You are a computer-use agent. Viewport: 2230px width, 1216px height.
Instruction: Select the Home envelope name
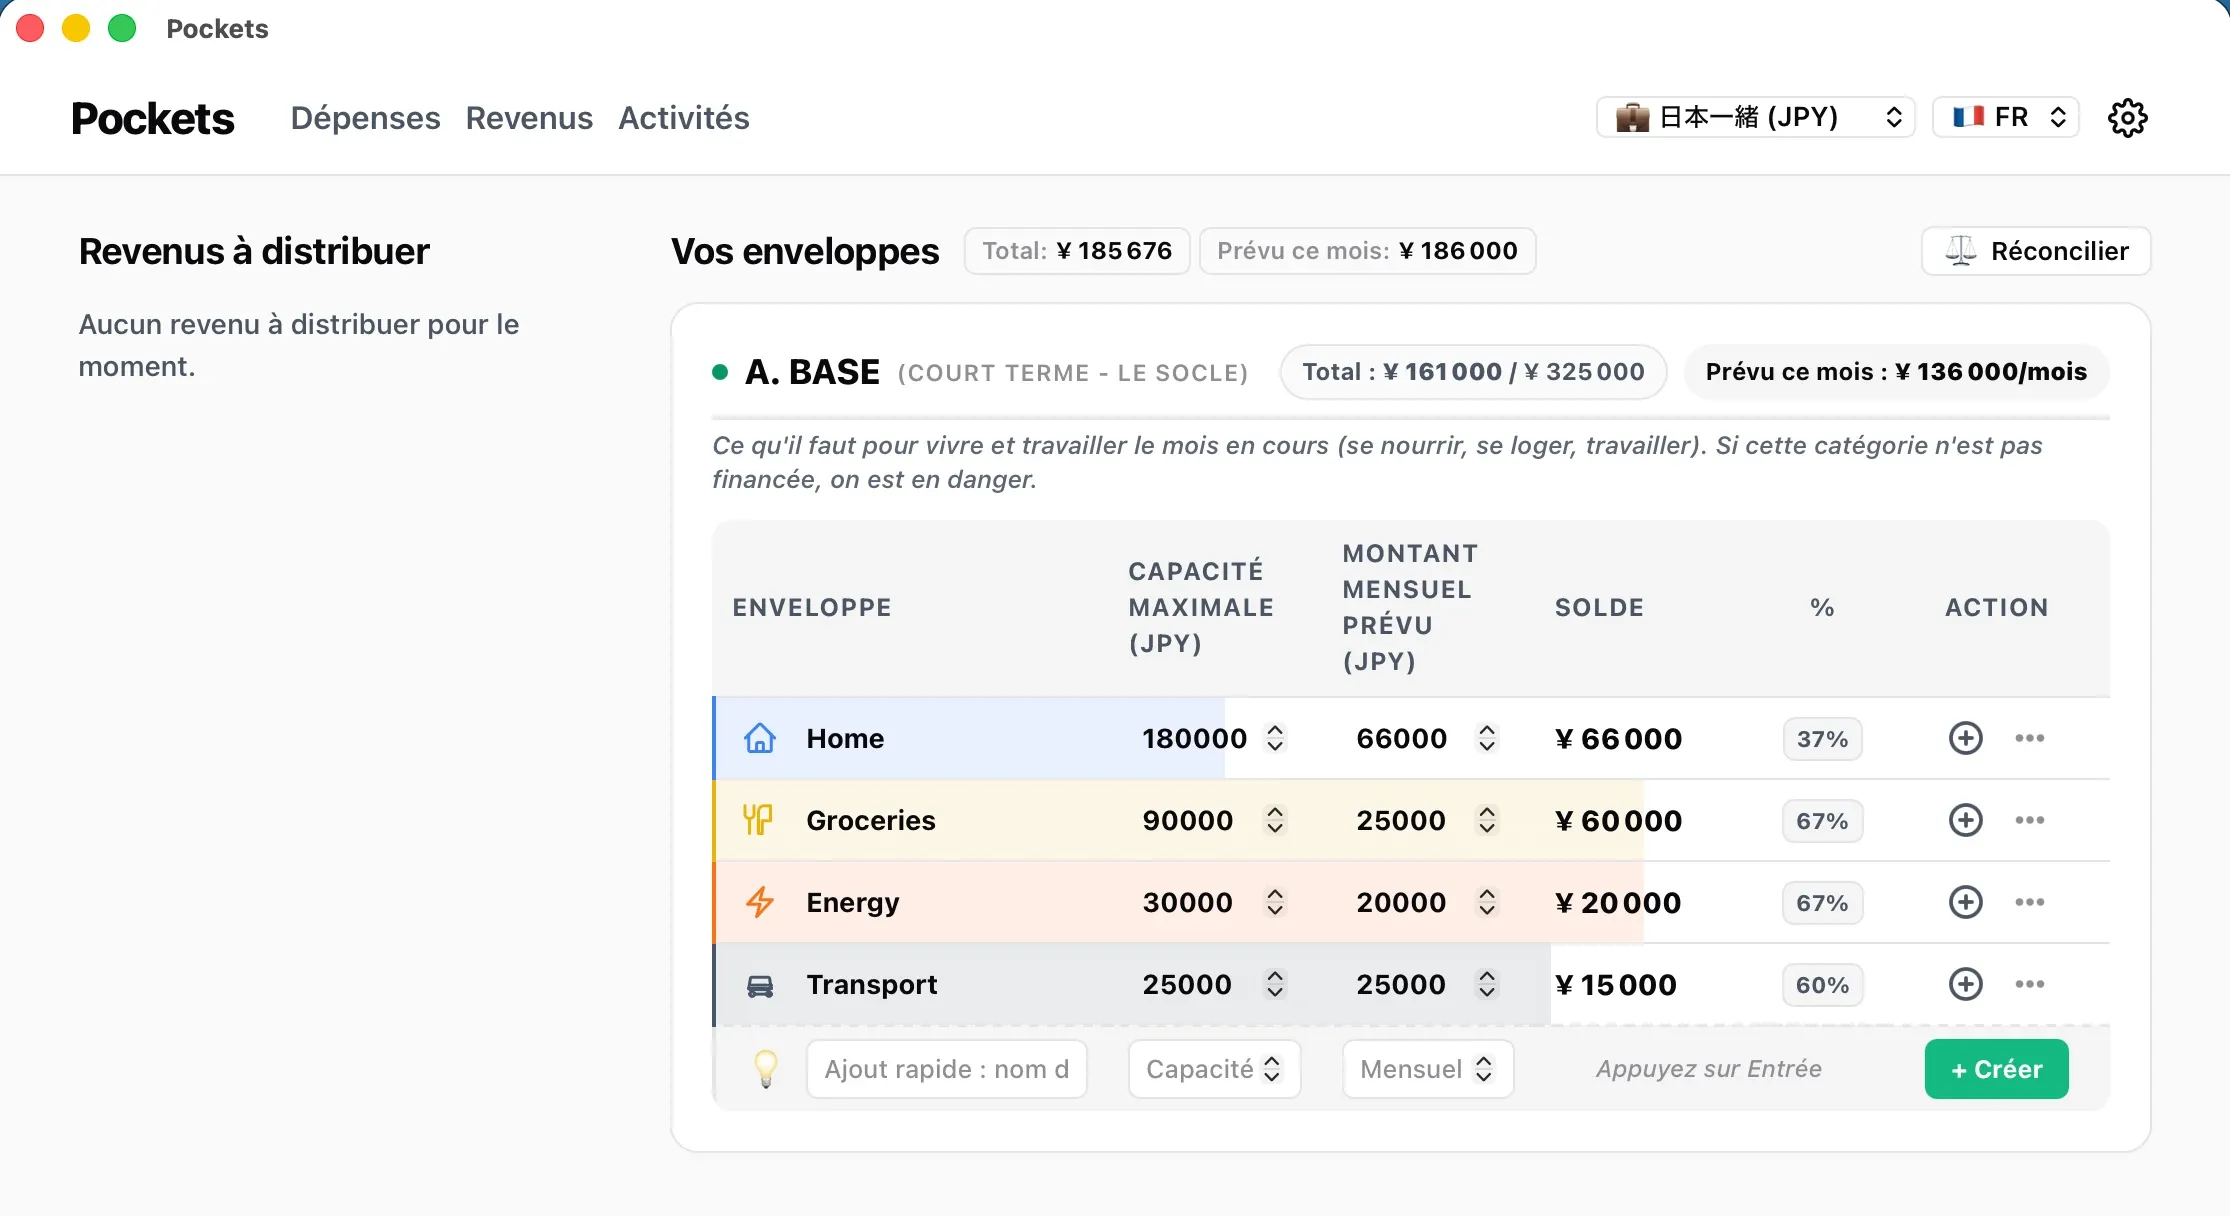click(845, 738)
